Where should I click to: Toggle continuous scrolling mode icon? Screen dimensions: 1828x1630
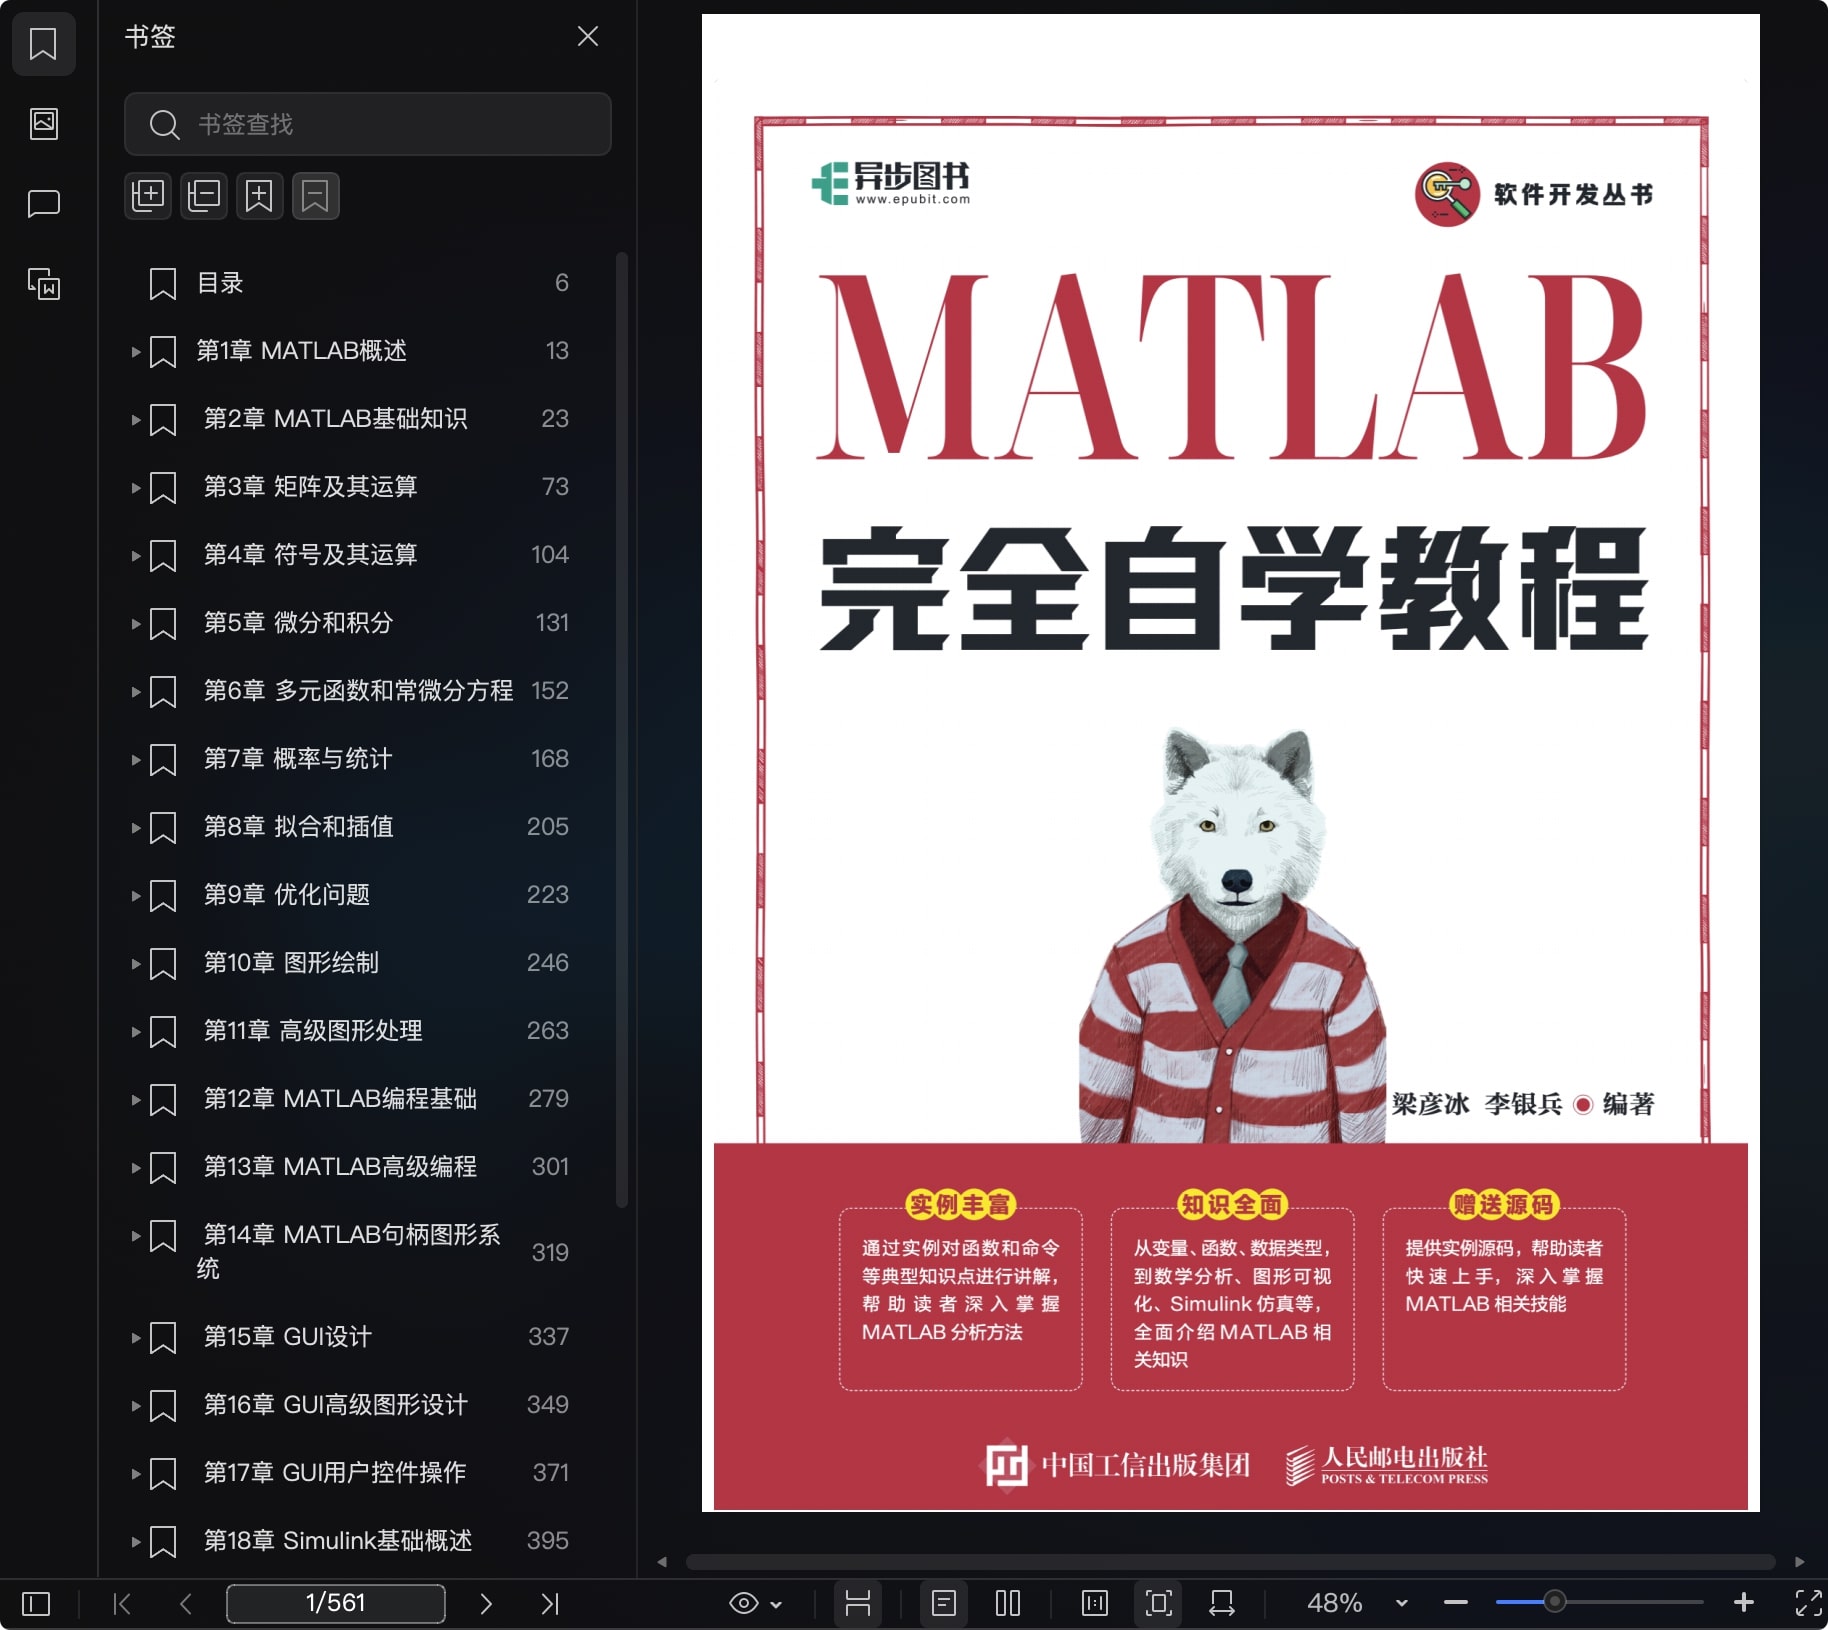point(858,1603)
